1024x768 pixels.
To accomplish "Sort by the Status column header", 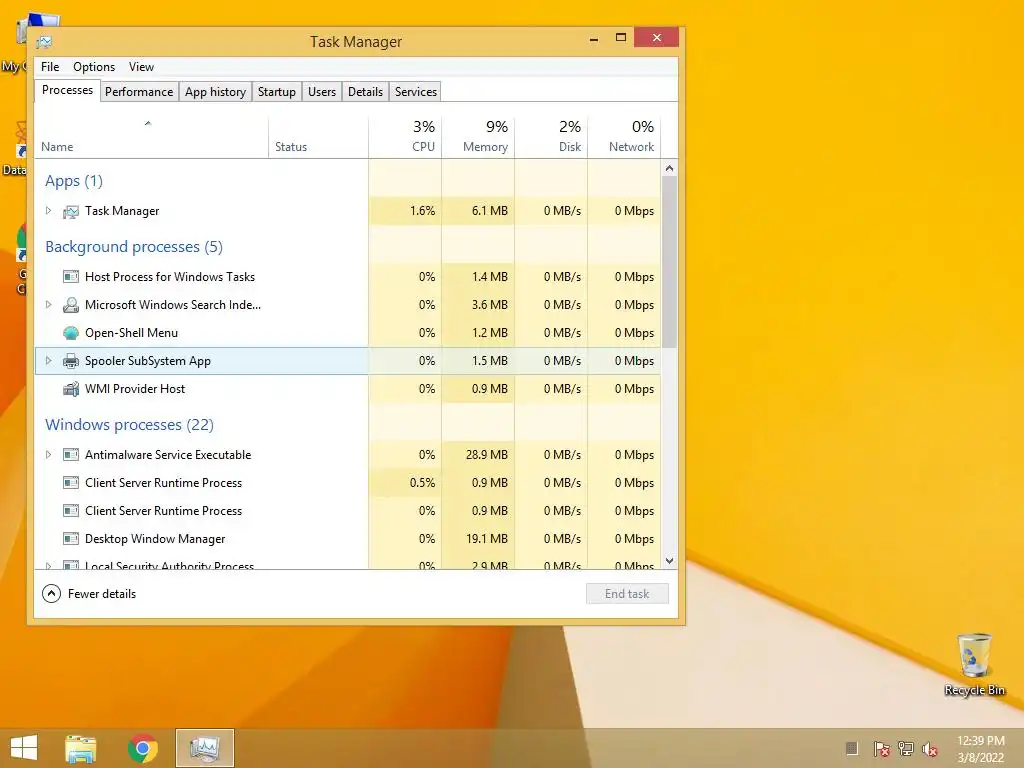I will click(318, 138).
